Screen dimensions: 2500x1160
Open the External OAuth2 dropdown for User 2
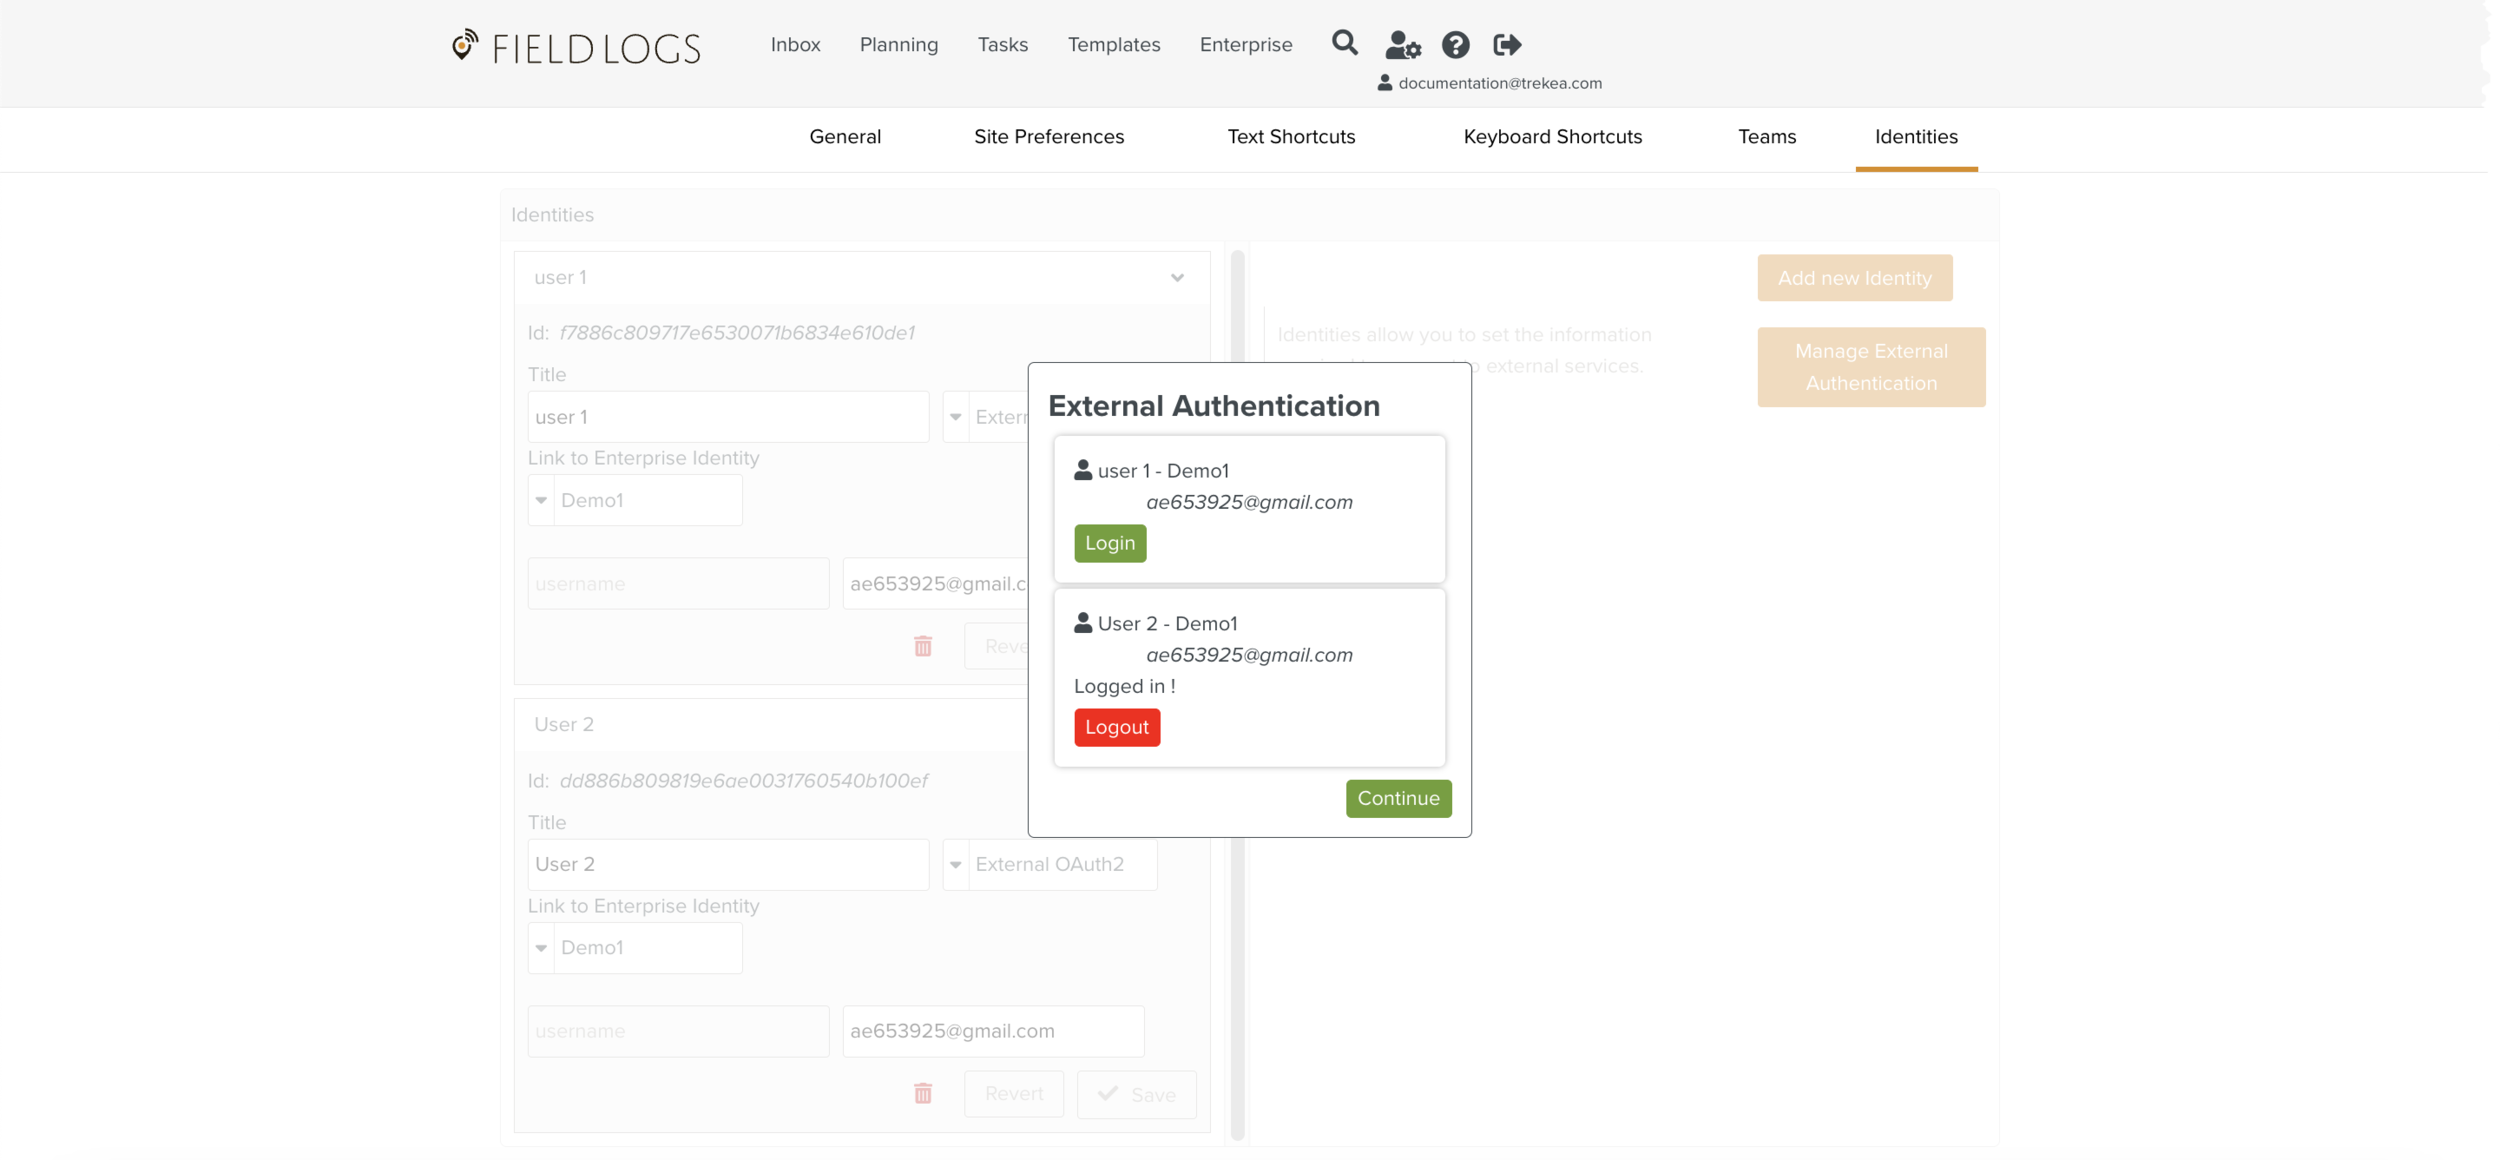[x=957, y=864]
